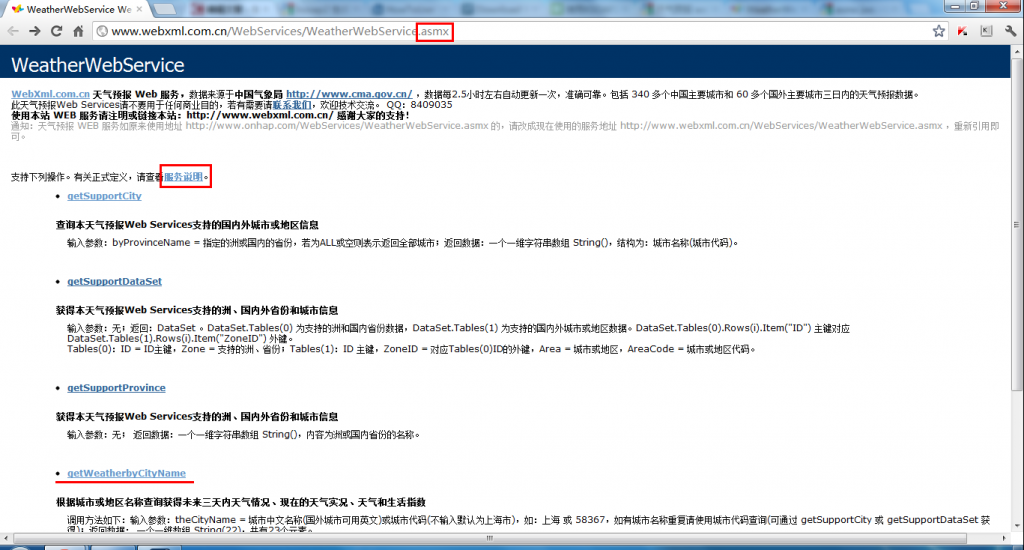This screenshot has height=550, width=1024.
Task: Click the 'DataSet.Tables(1).Rows(i).Item("ZoneID")' line
Action: [x=181, y=338]
